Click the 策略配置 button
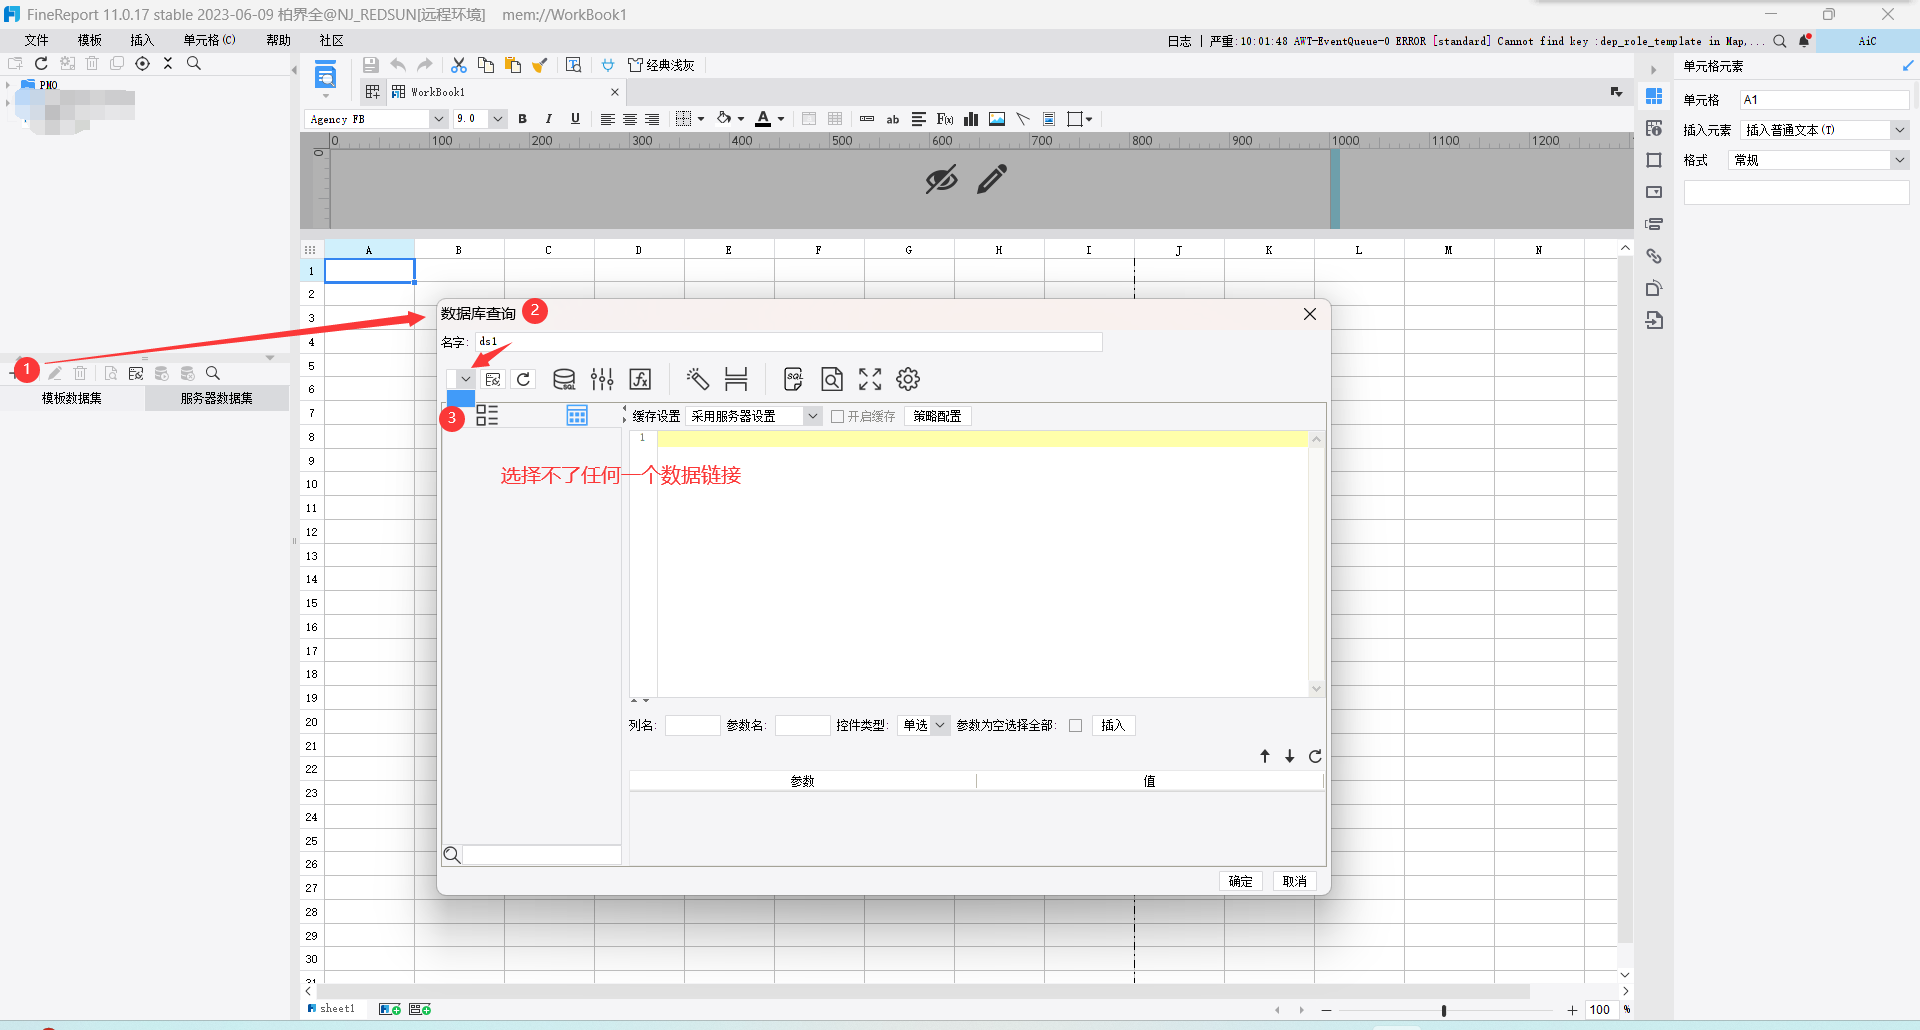Viewport: 1920px width, 1030px height. pos(937,416)
